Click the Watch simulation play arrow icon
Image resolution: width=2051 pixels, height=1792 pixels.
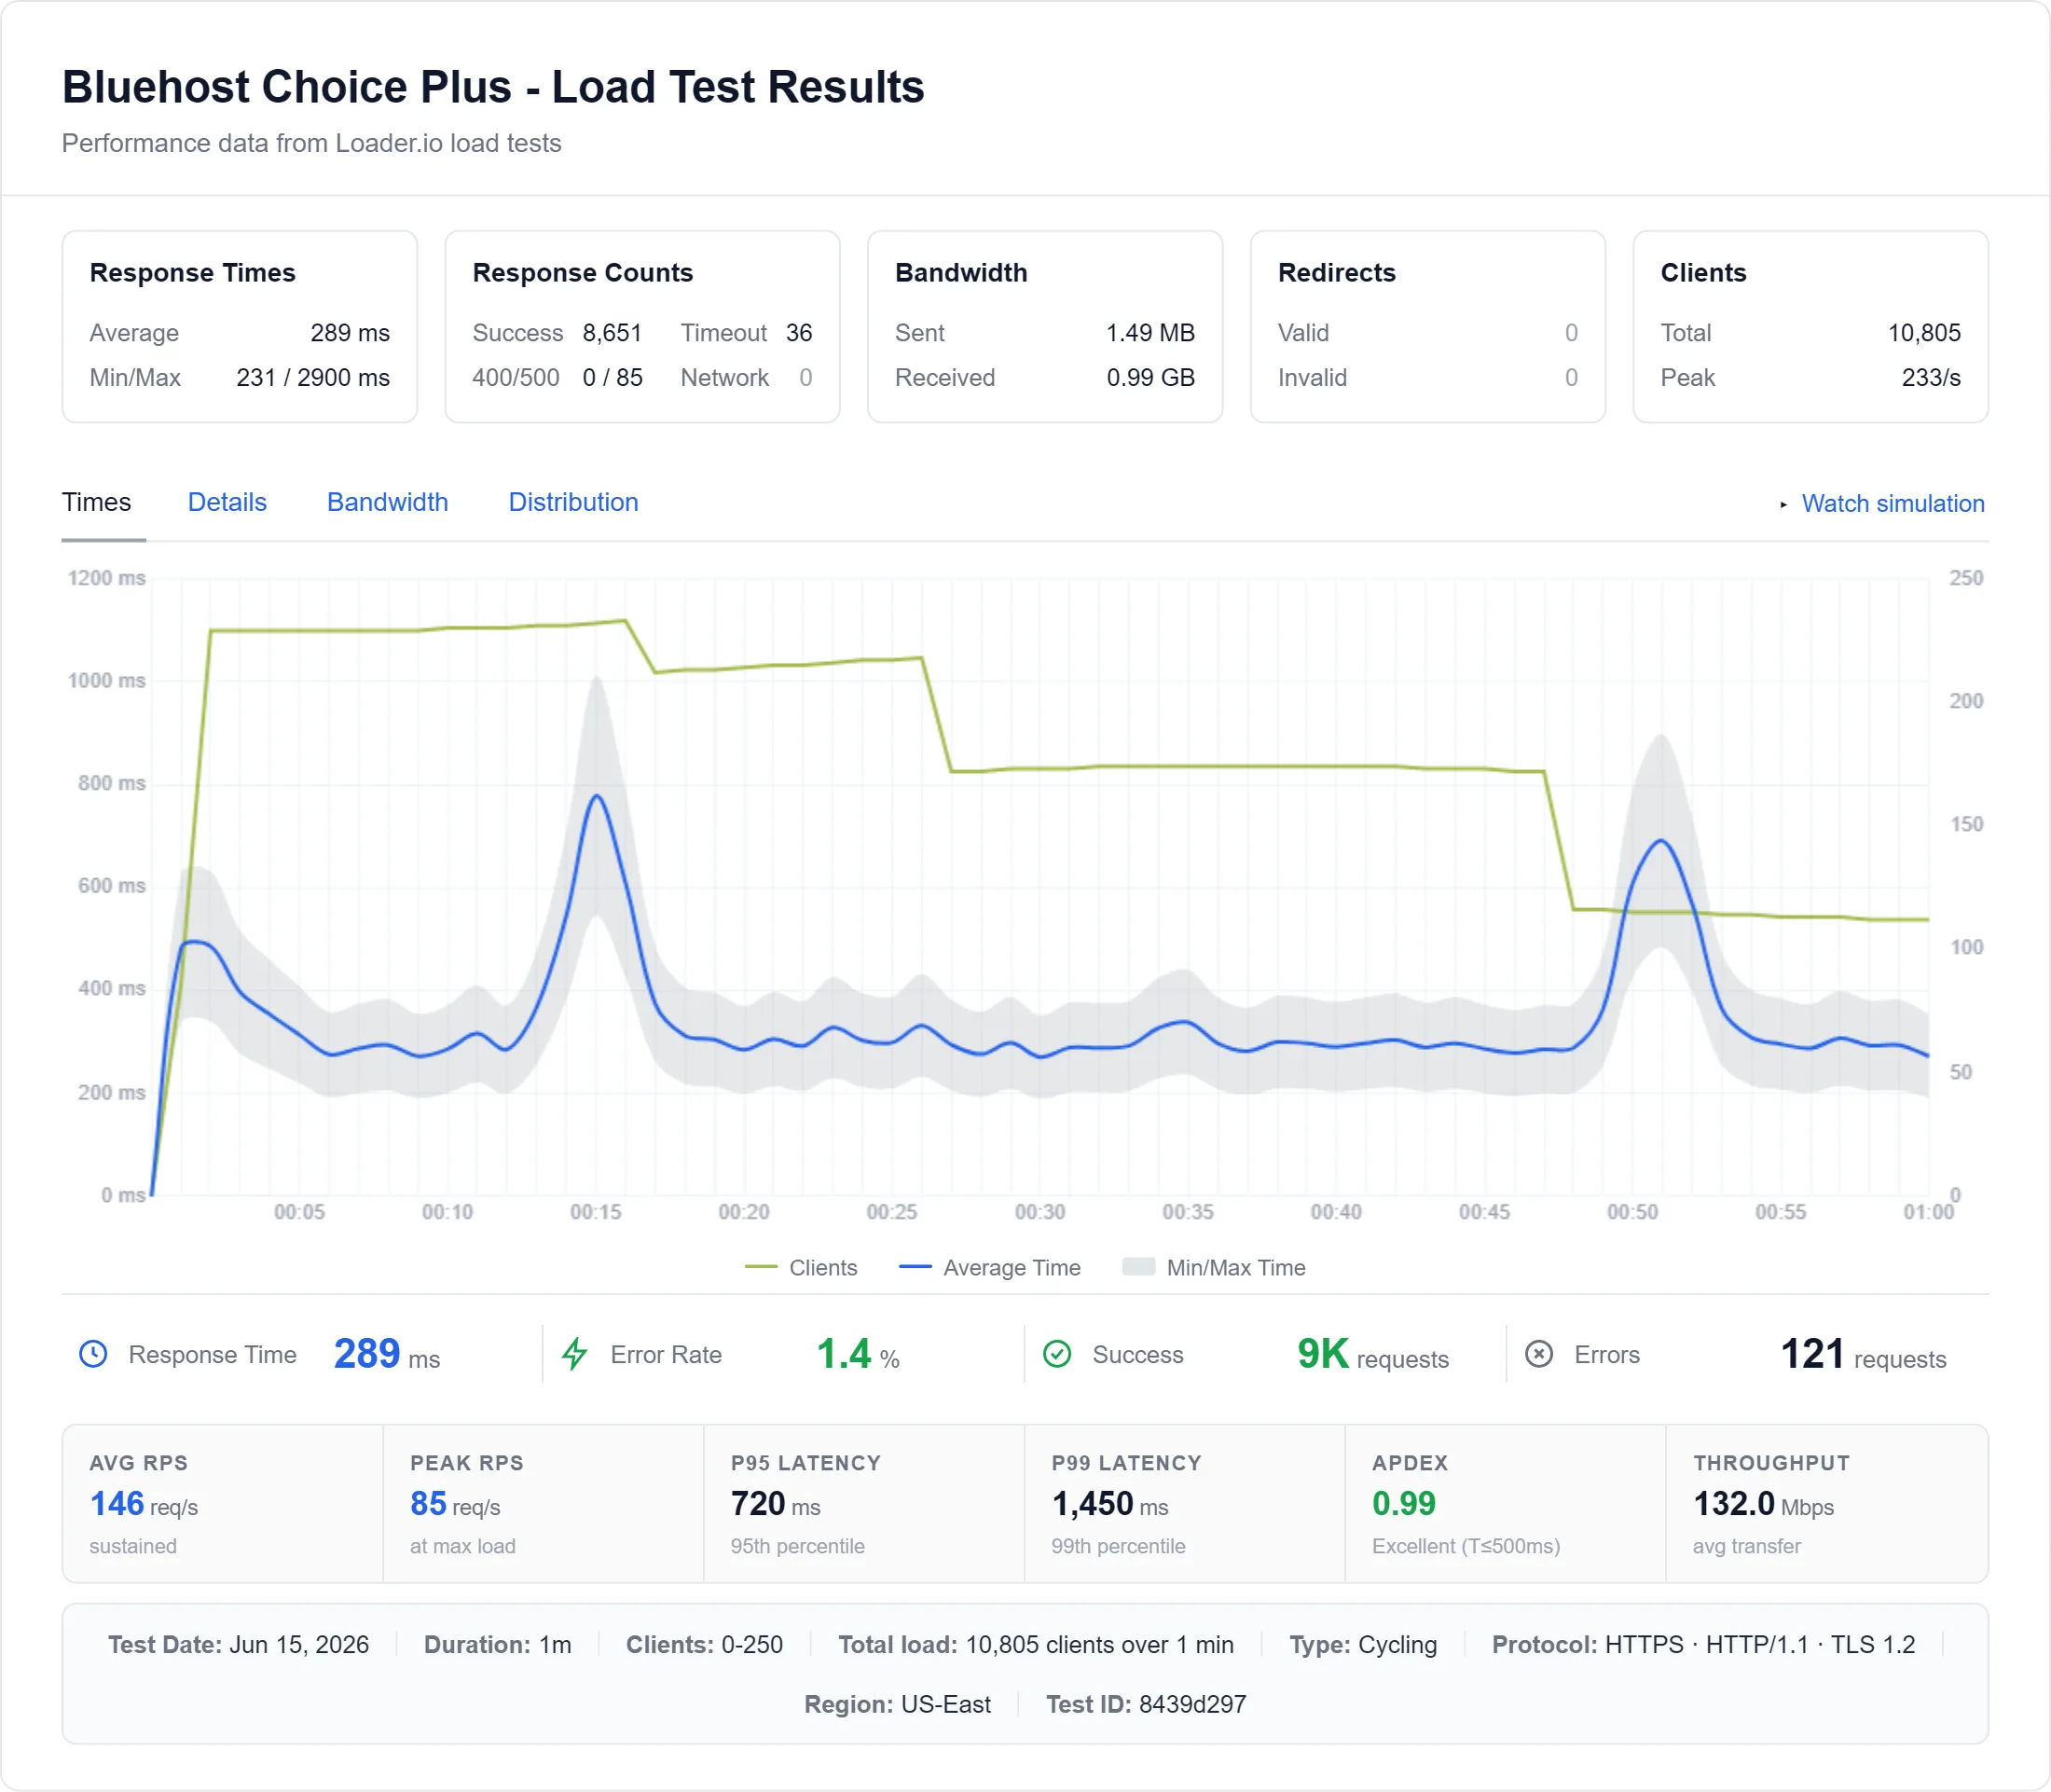[1783, 505]
